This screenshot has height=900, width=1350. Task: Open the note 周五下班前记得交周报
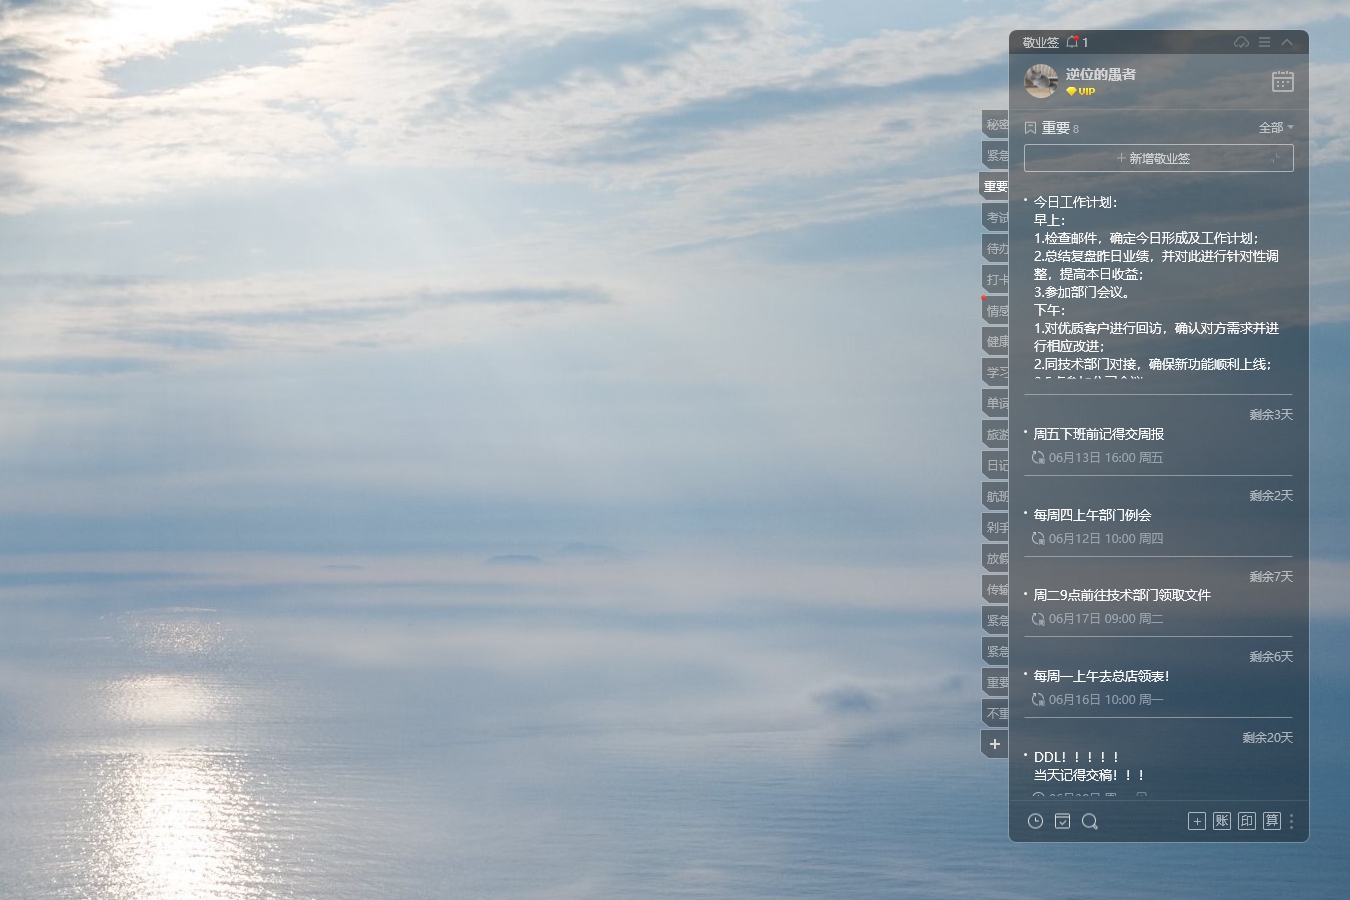tap(1098, 434)
